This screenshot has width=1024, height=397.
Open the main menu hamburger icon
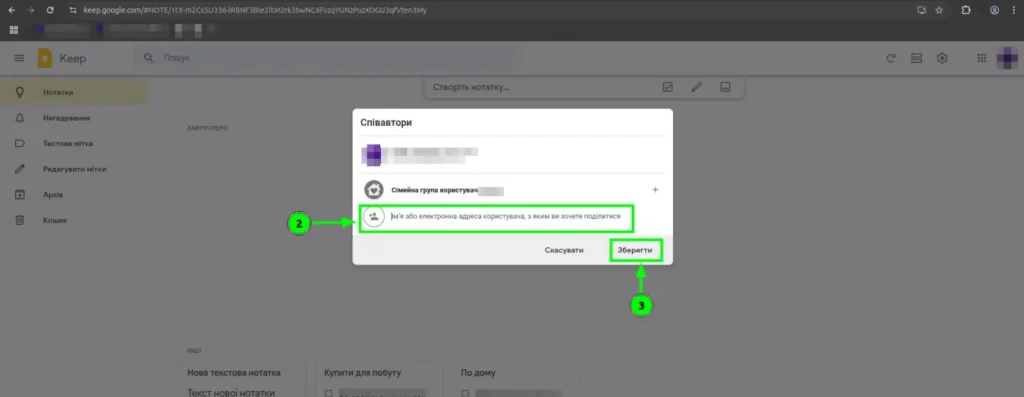click(19, 58)
